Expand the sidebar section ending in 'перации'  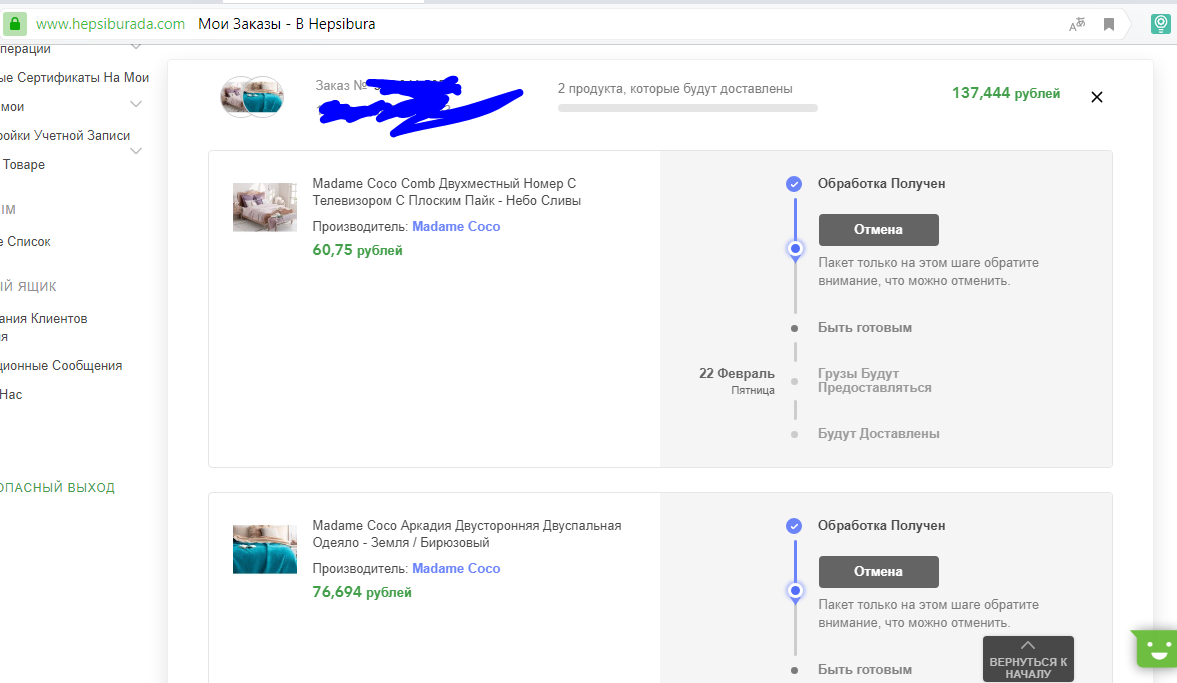click(x=136, y=47)
